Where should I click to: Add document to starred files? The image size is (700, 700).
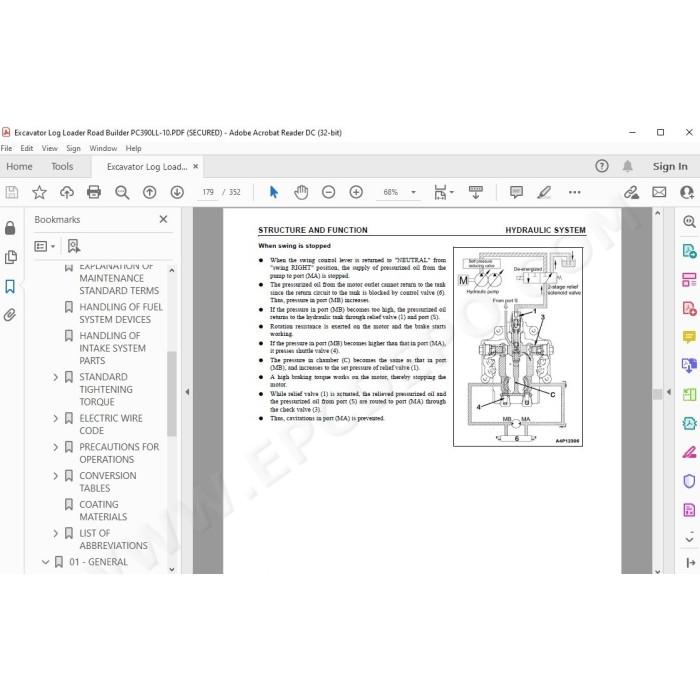(39, 192)
